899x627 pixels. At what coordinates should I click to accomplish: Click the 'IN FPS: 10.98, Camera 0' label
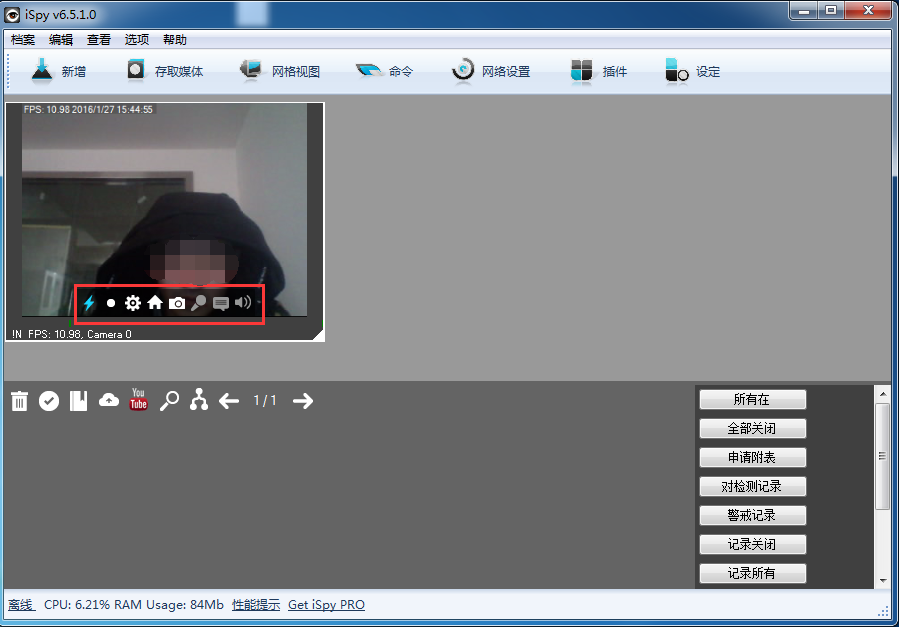point(72,334)
